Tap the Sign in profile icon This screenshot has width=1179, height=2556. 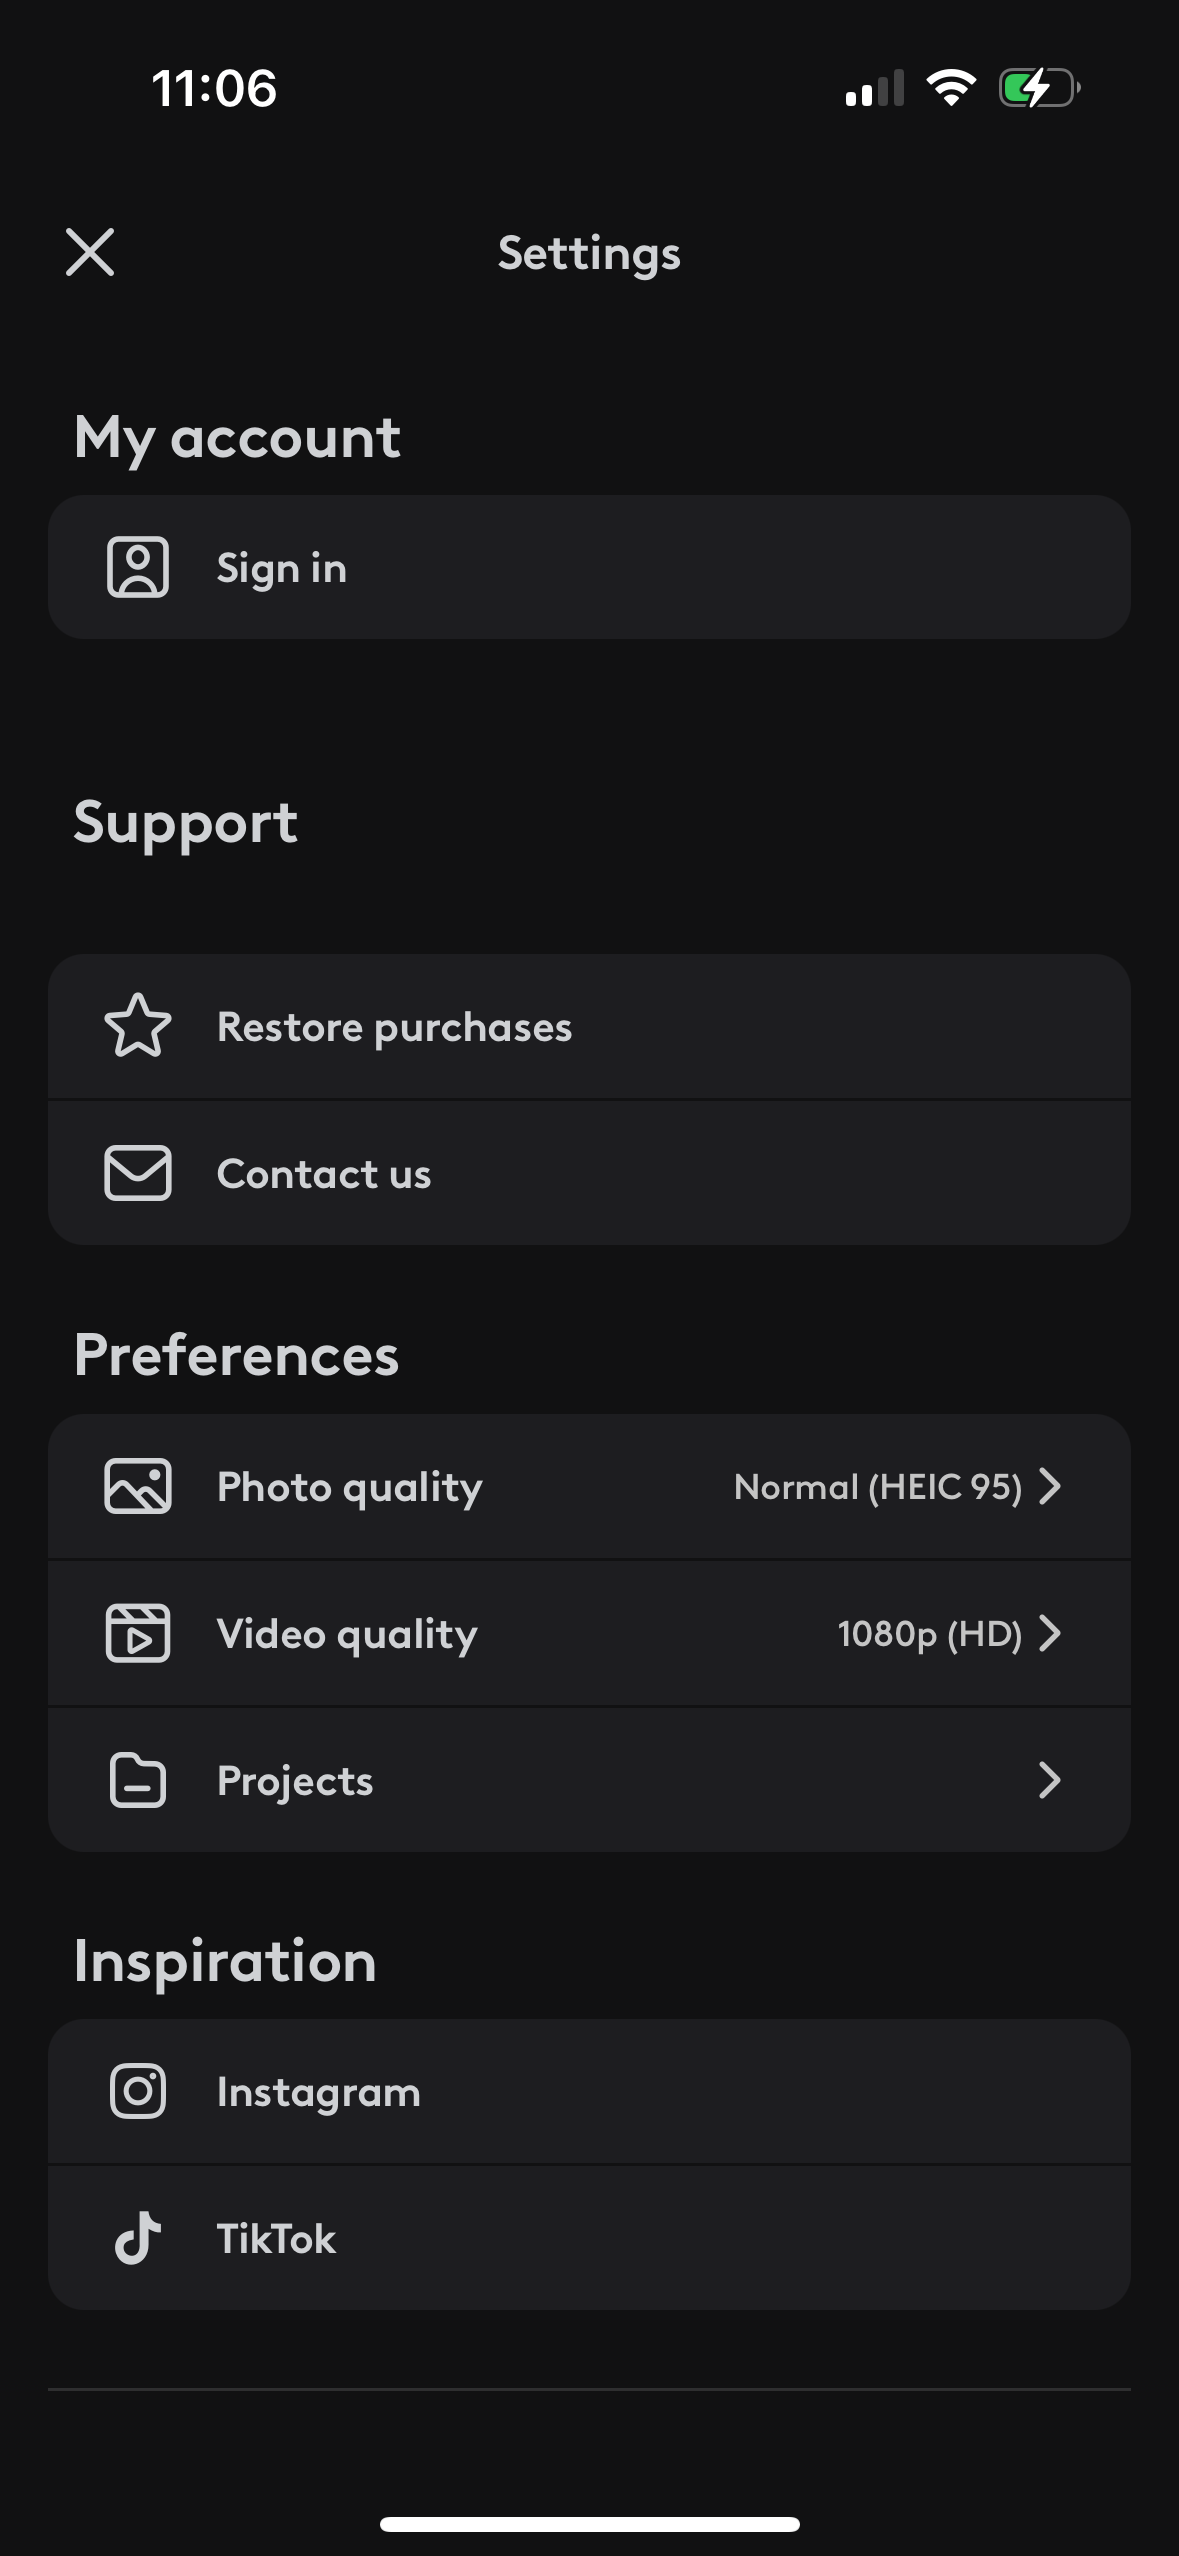tap(138, 567)
